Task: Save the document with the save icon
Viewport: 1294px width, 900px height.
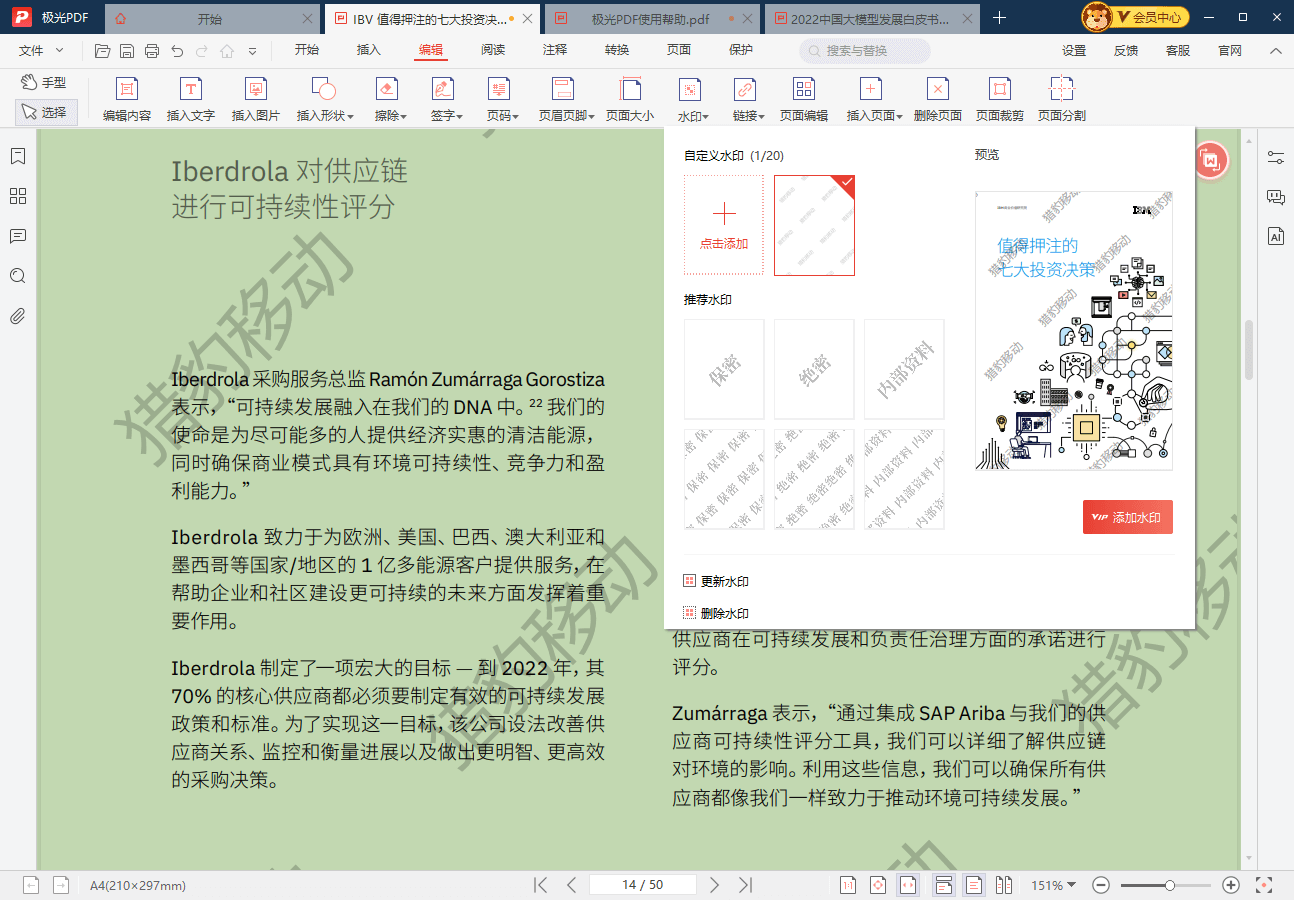Action: point(127,50)
